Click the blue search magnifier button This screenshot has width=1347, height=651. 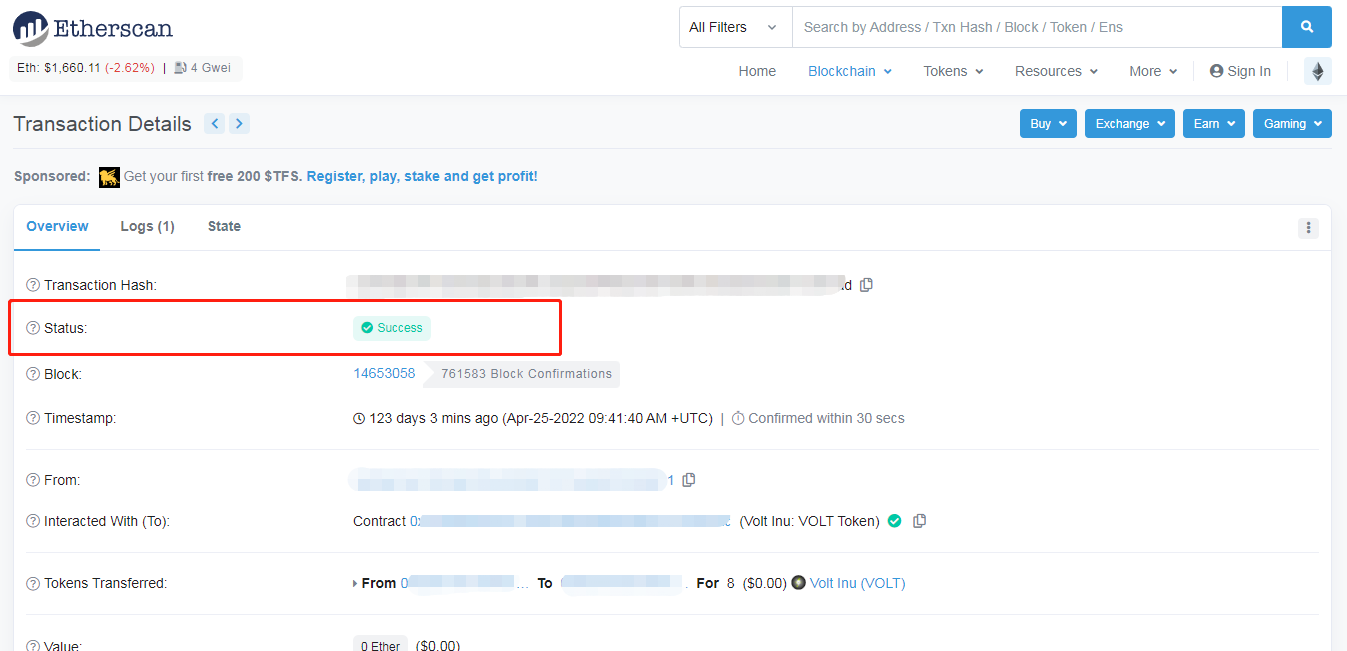pyautogui.click(x=1306, y=27)
